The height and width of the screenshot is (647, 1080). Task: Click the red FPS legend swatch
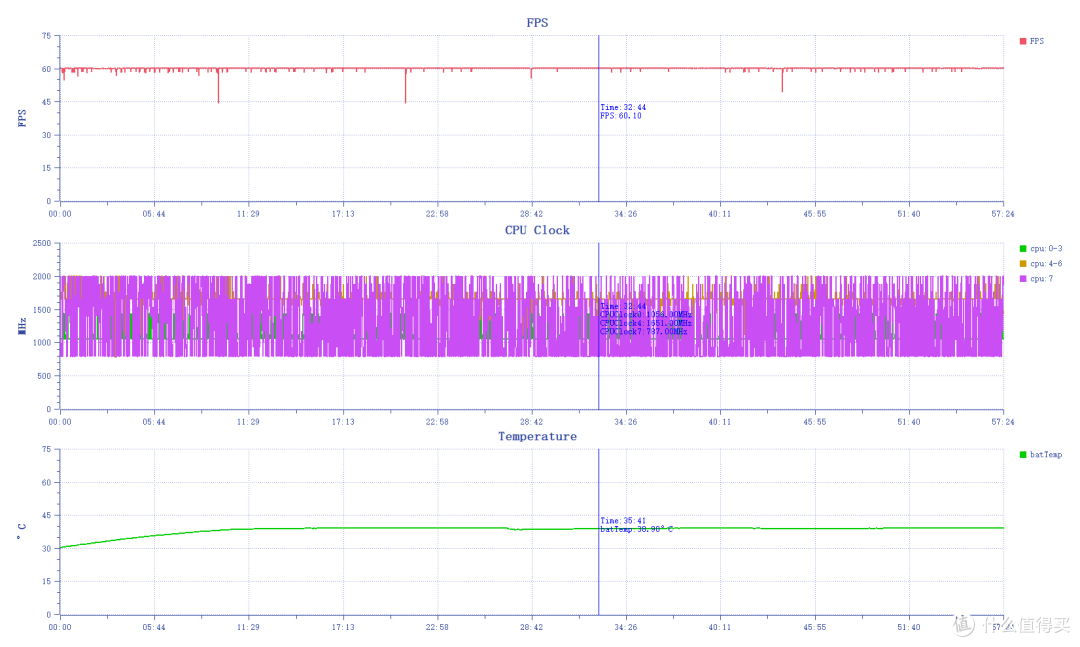[1023, 41]
